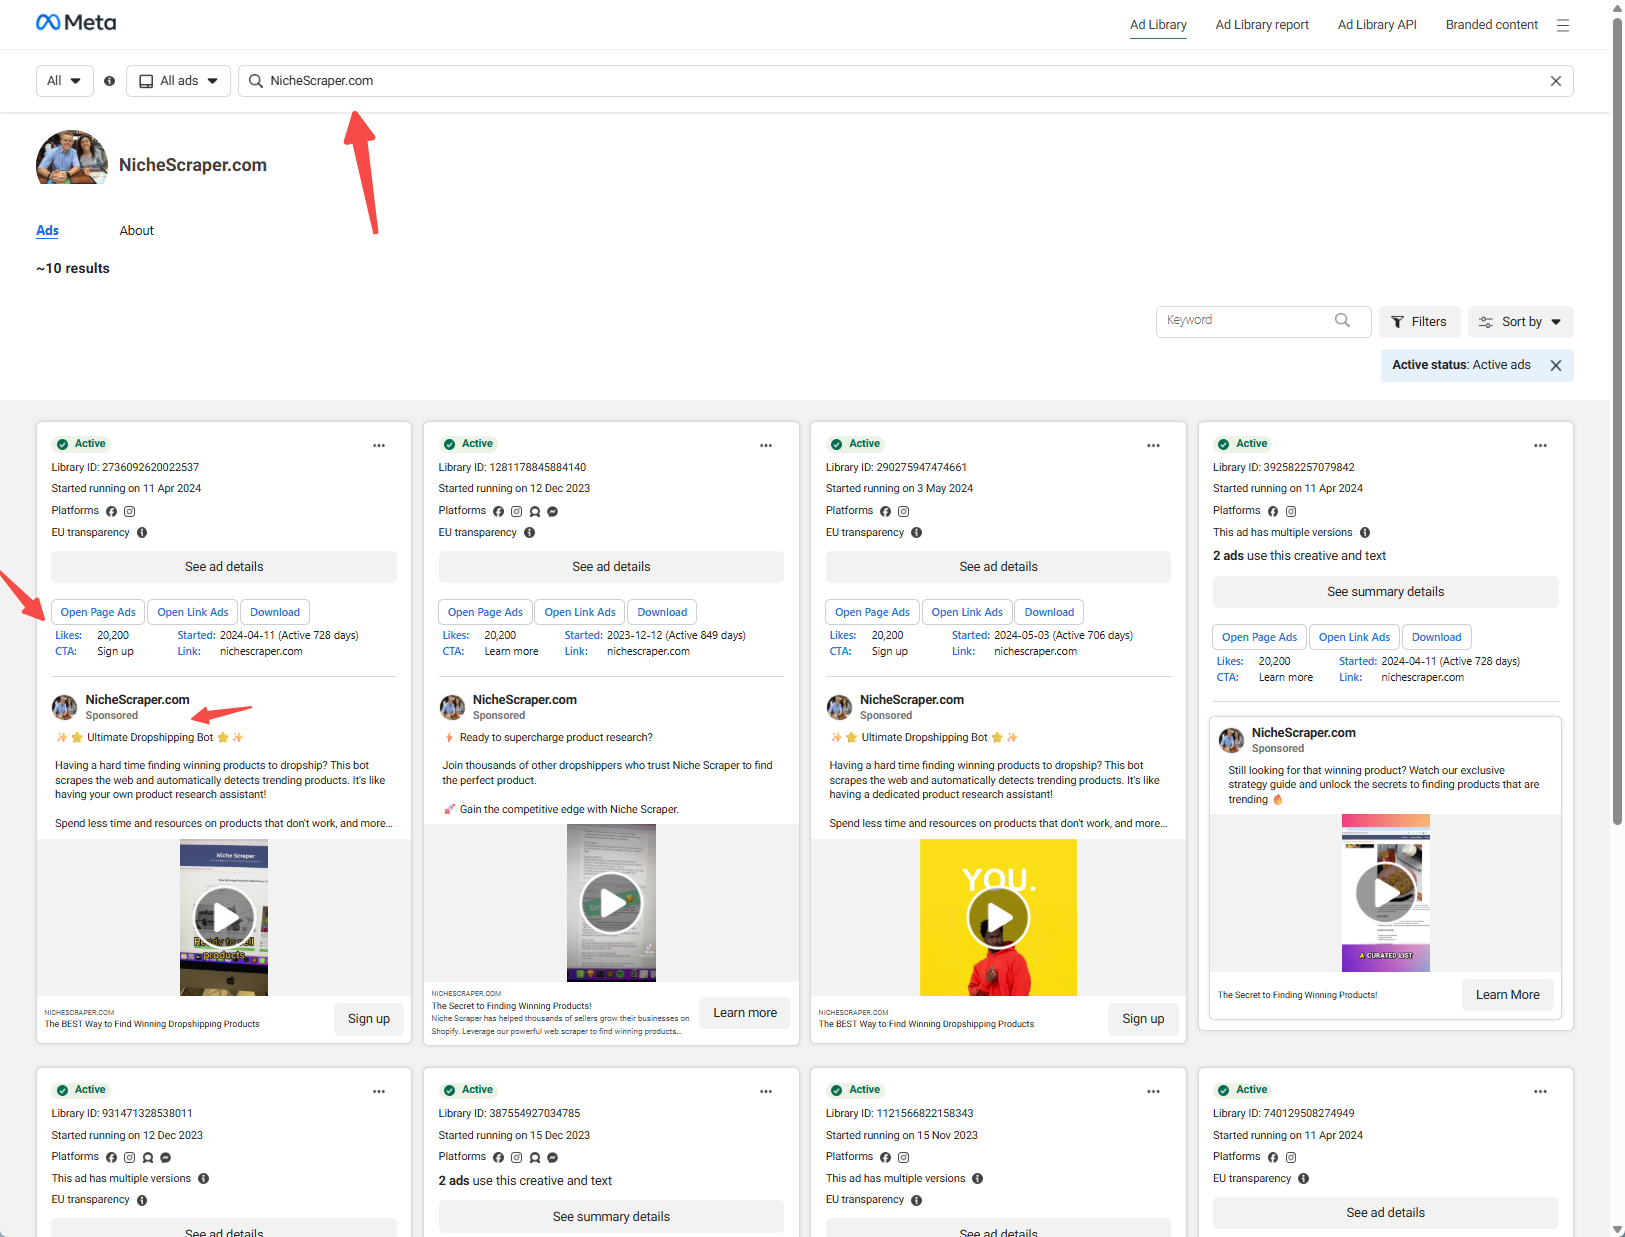The width and height of the screenshot is (1625, 1237).
Task: Click Facebook platform icon on ad 2736092620022537
Action: [x=111, y=511]
